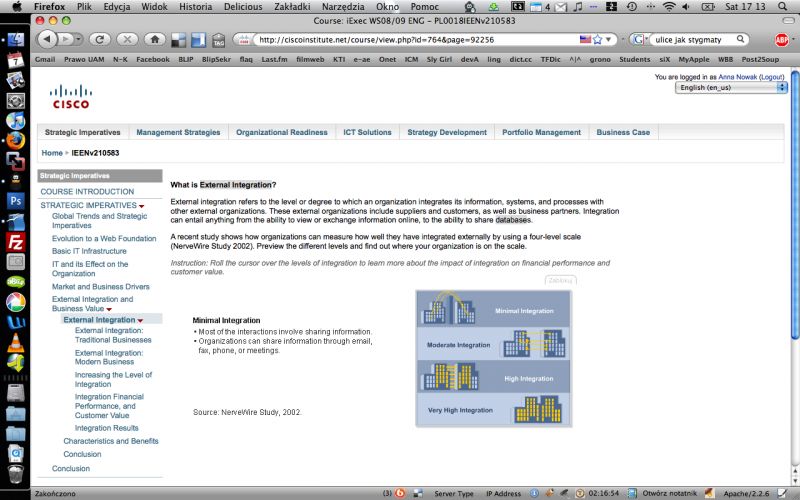Launch iCal calendar from the Dock

coord(15,60)
